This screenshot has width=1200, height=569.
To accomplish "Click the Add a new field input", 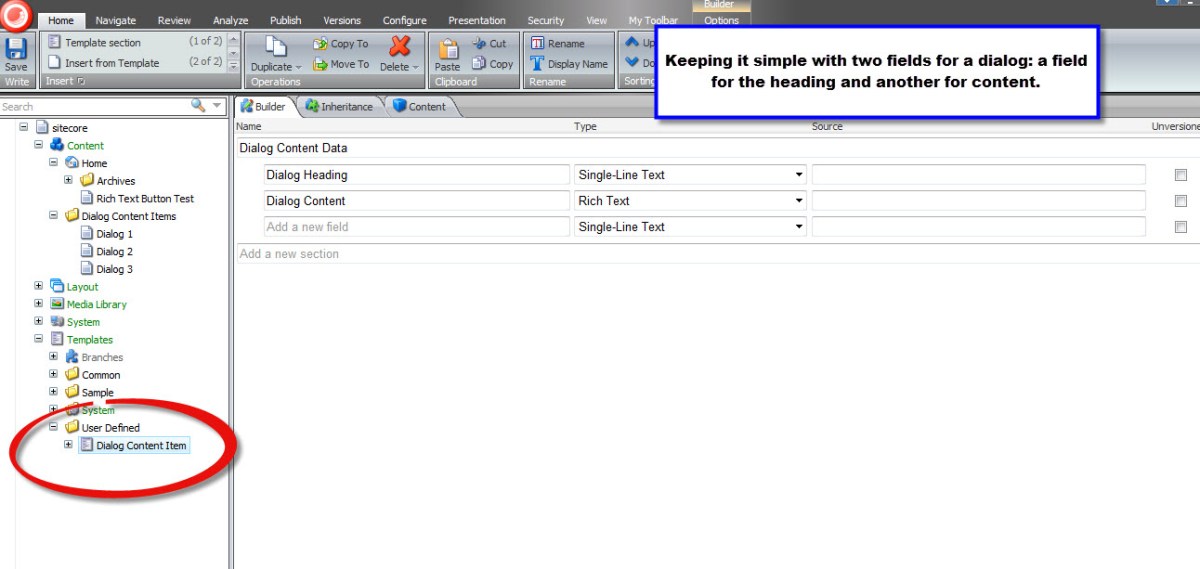I will click(415, 227).
